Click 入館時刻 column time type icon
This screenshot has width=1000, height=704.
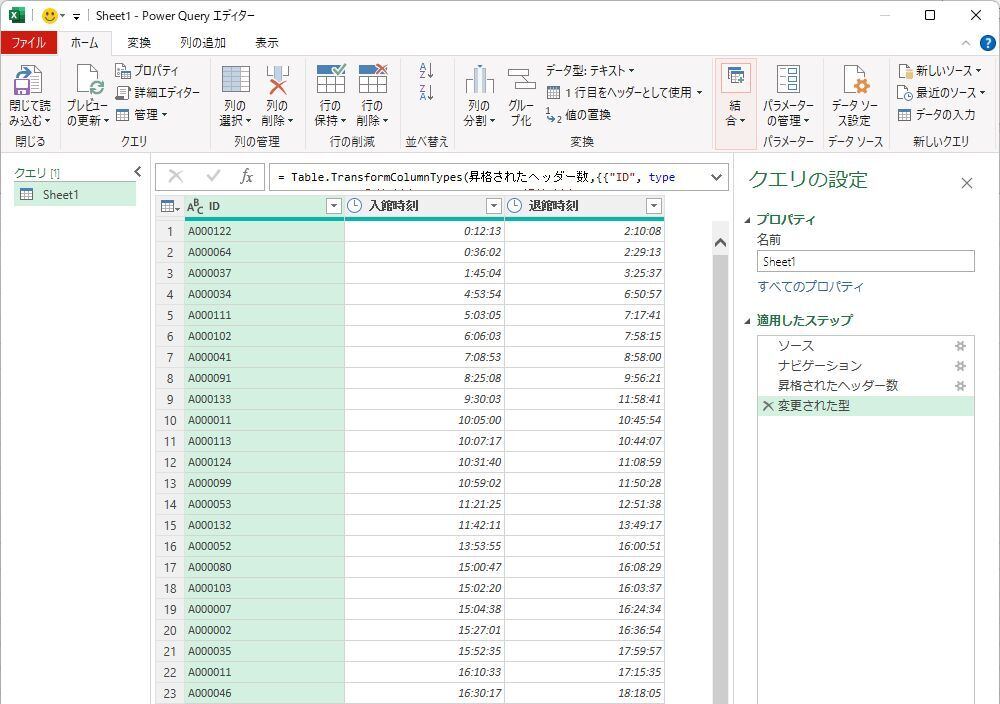[x=355, y=206]
